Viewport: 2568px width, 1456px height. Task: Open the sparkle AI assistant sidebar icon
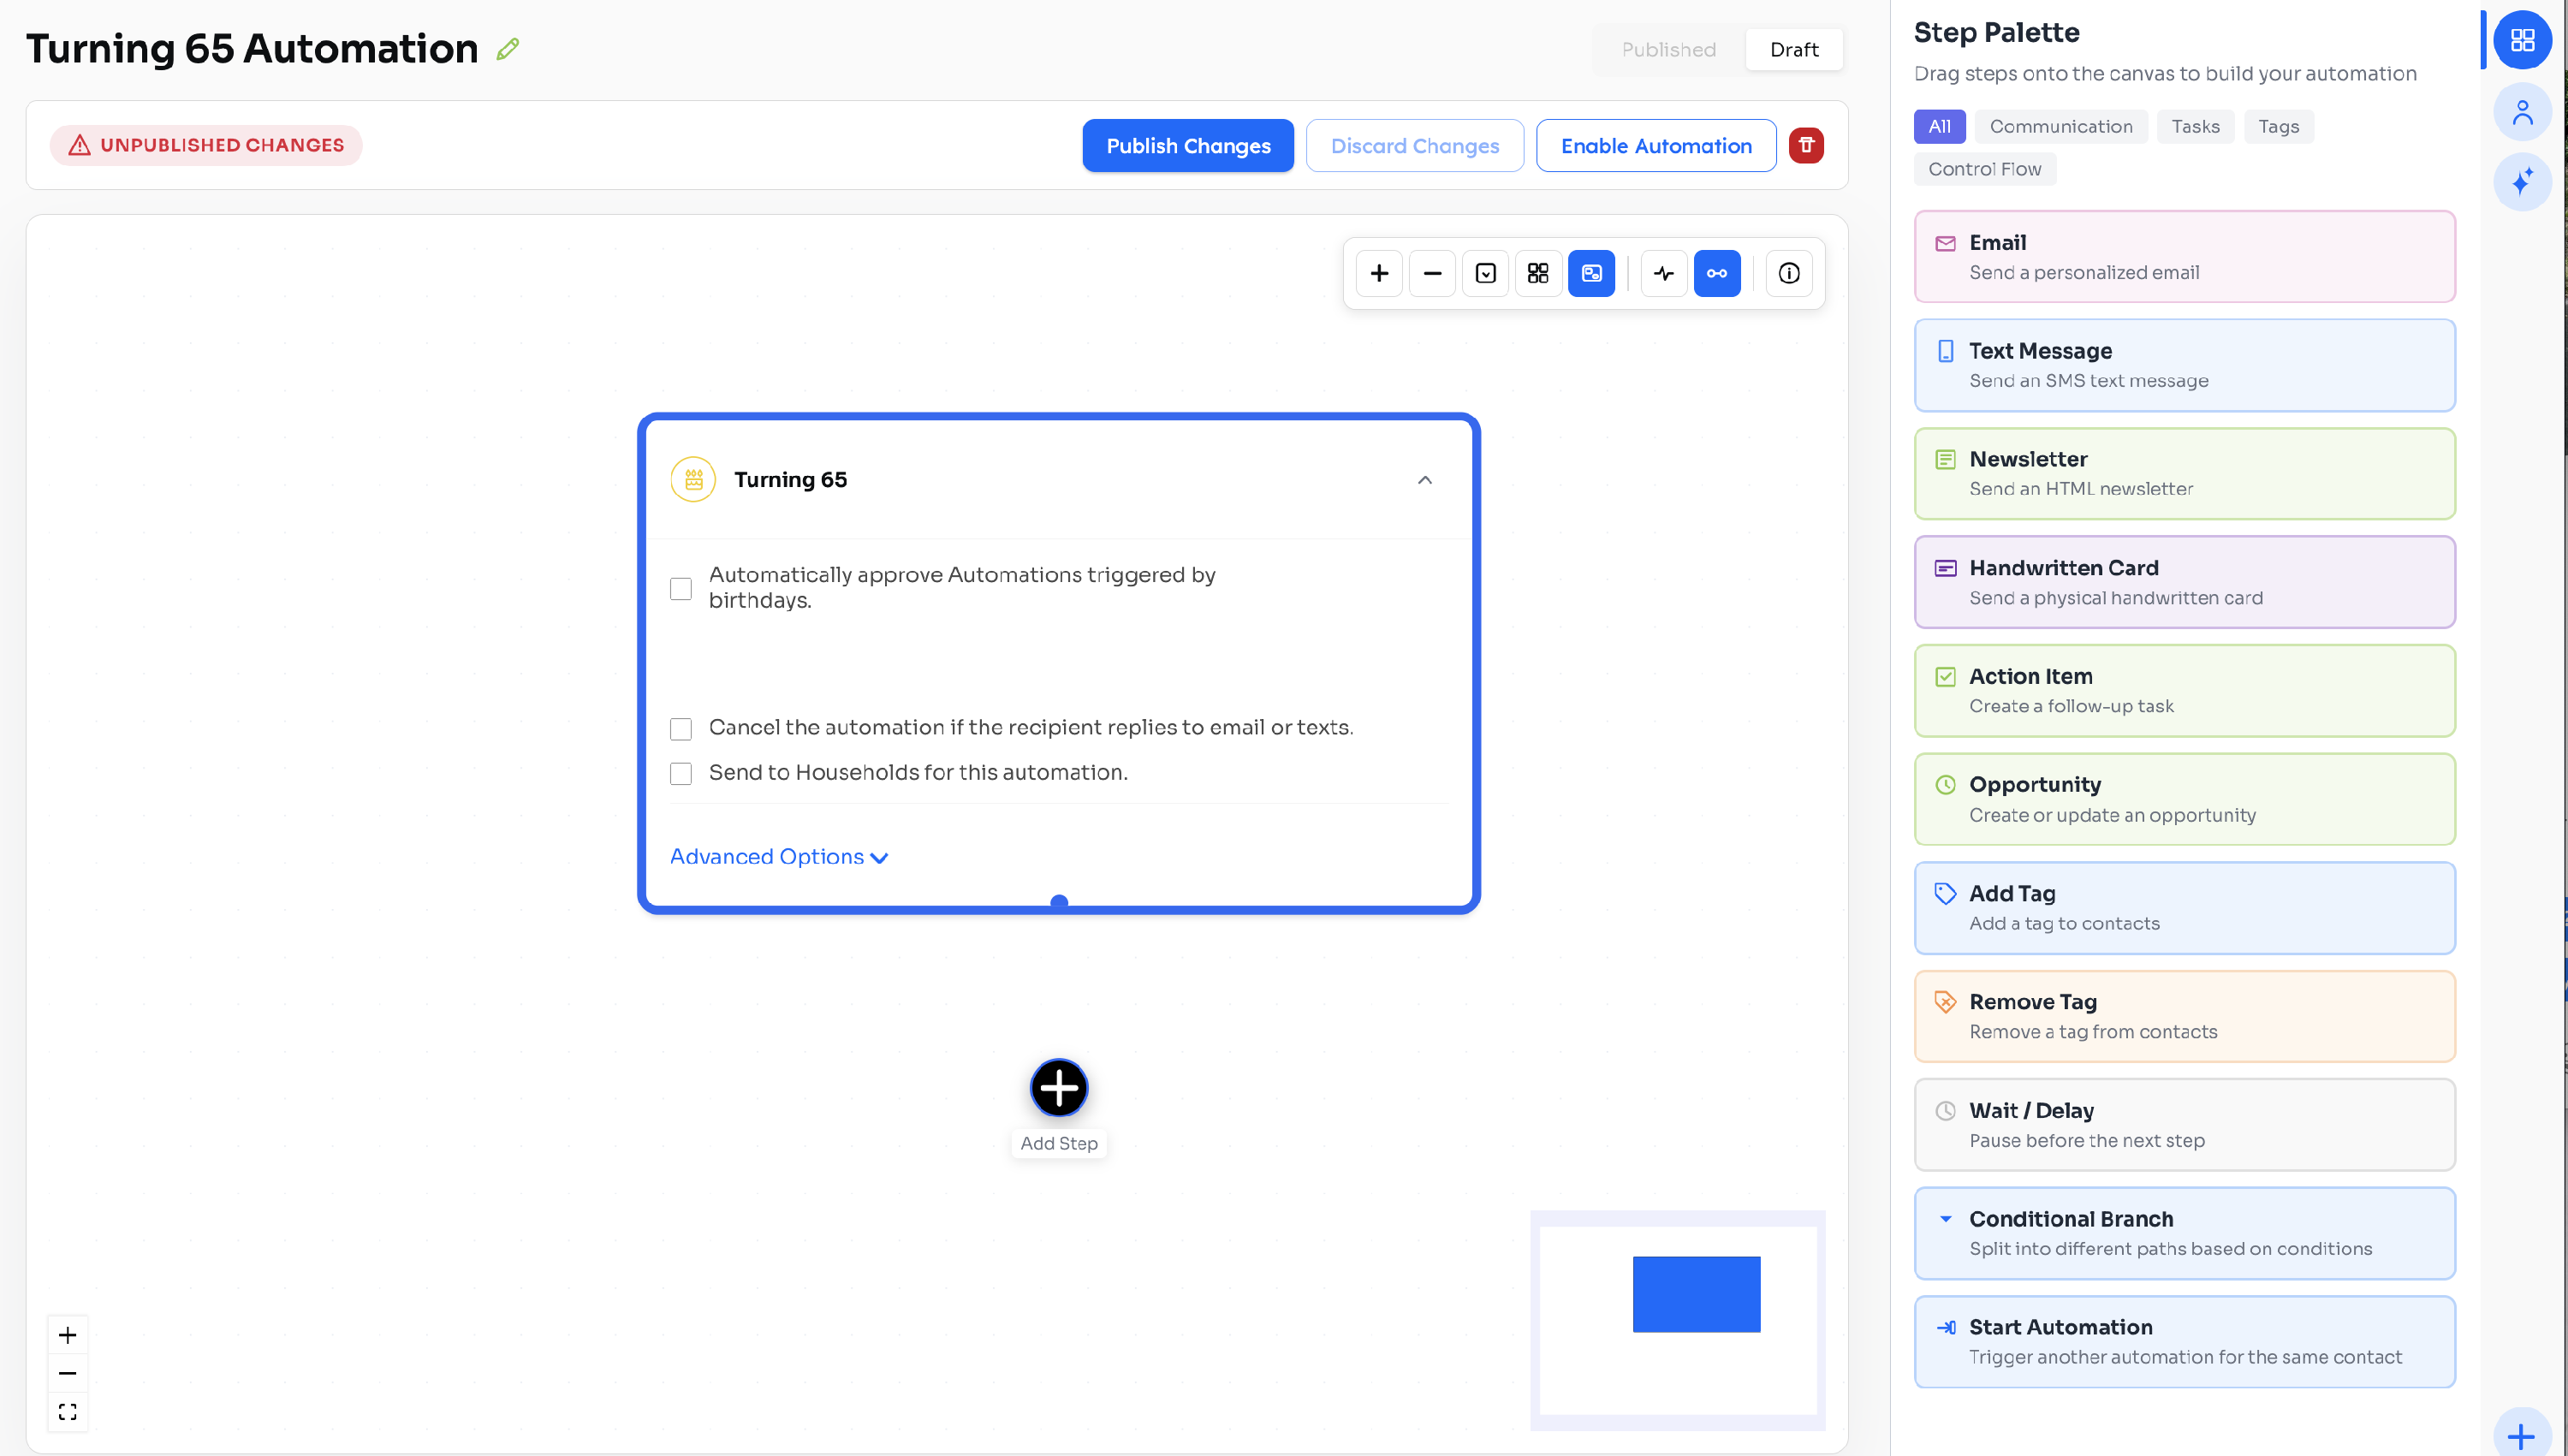[2522, 182]
